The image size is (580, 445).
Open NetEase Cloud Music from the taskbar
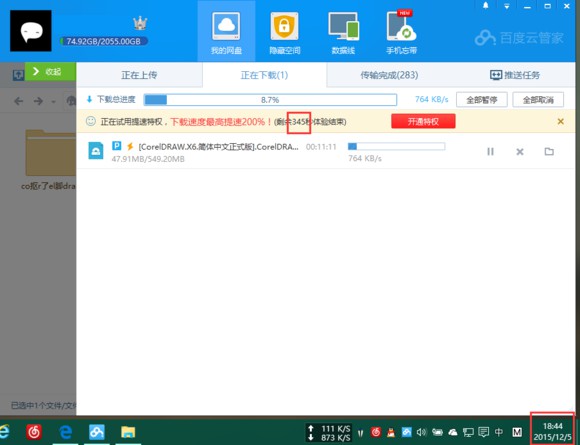point(34,431)
